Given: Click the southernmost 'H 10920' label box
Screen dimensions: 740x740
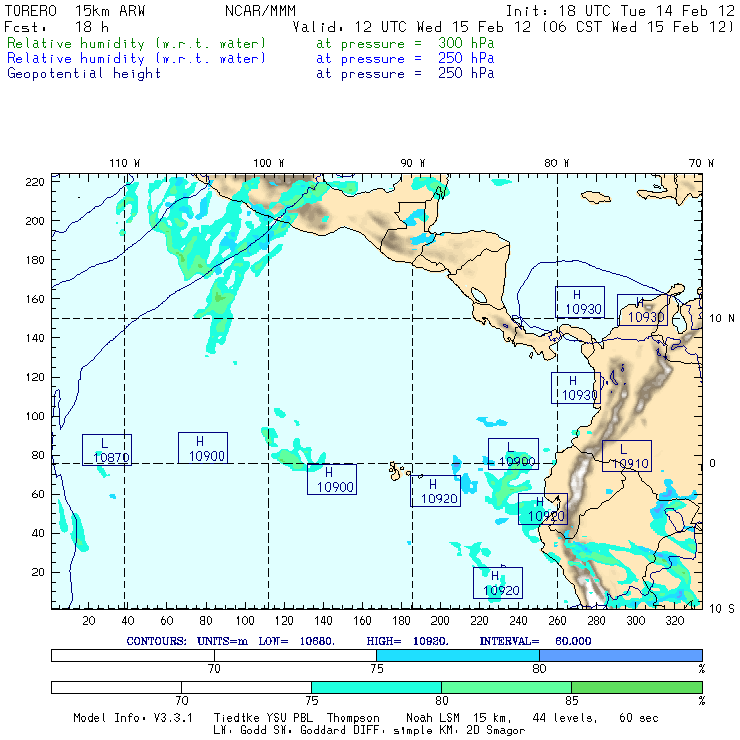Looking at the screenshot, I should click(498, 583).
